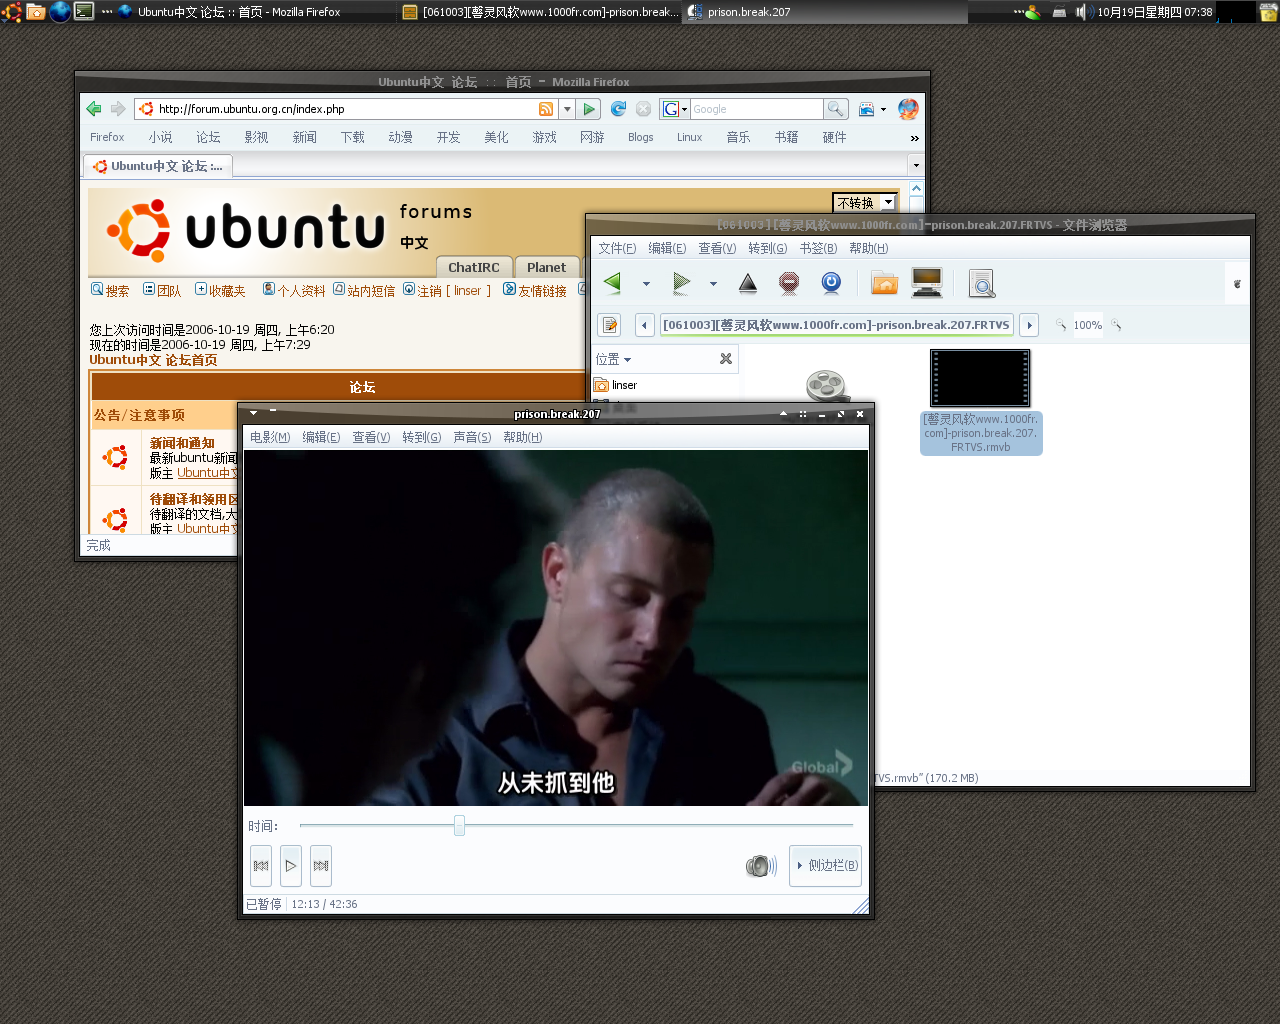Toggle text location entry in file browser

[610, 325]
